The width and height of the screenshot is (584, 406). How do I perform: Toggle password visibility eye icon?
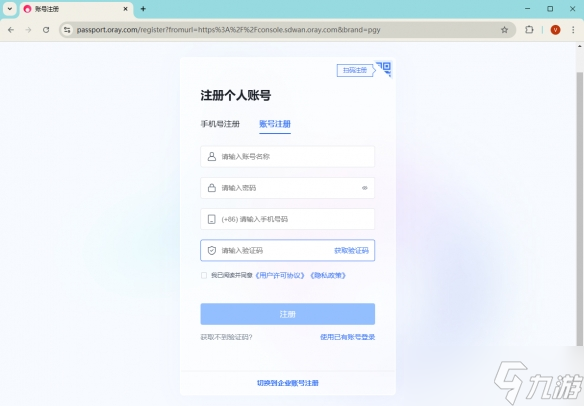point(365,188)
